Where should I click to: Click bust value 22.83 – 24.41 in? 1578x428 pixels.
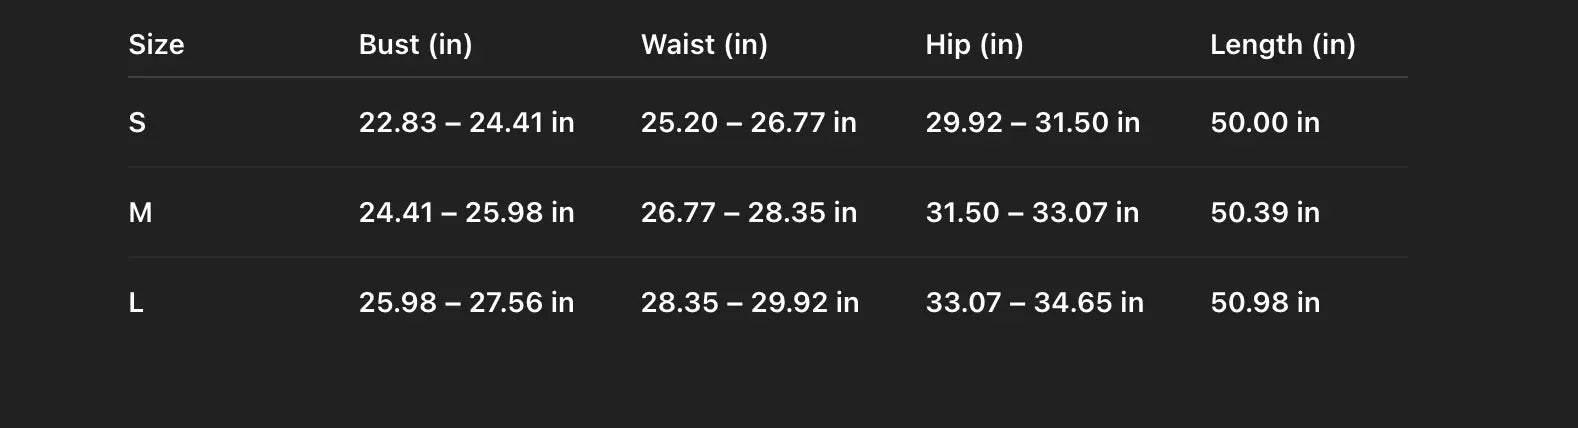tap(466, 123)
